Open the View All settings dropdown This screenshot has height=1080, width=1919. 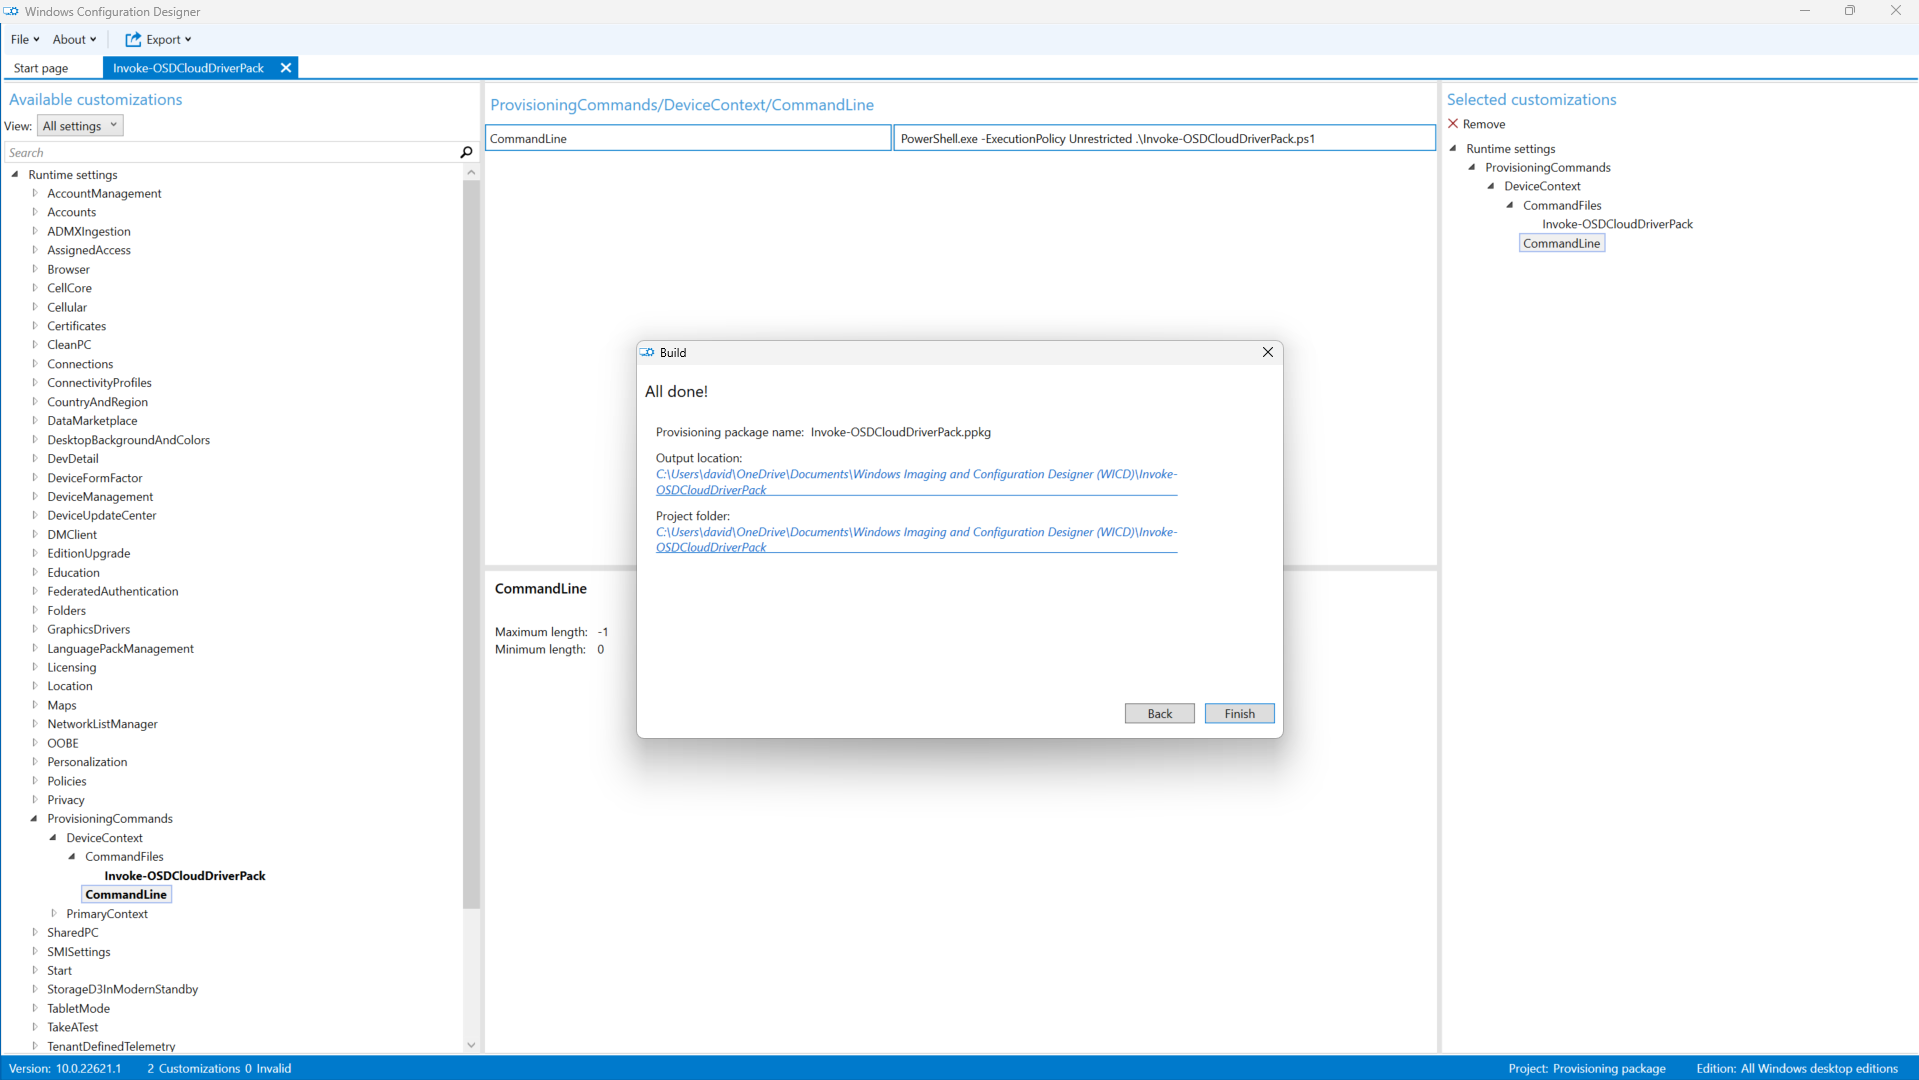tap(80, 126)
